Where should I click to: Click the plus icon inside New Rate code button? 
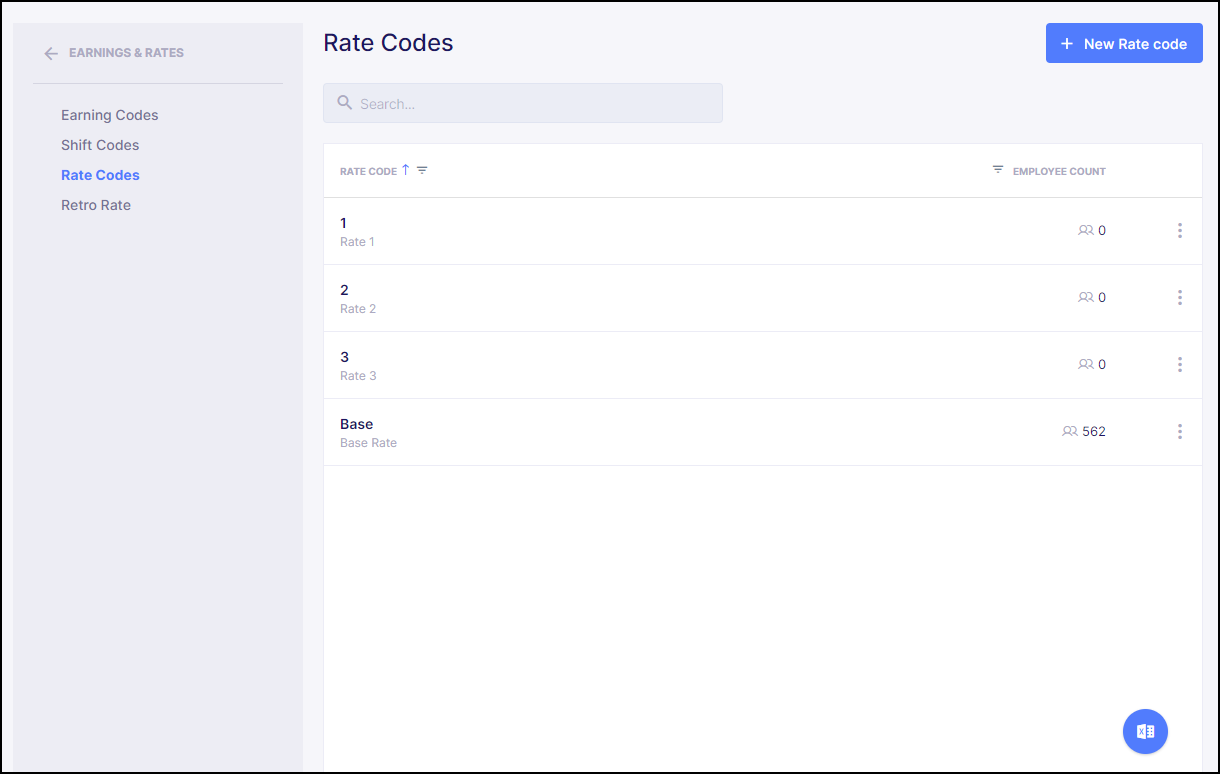(1067, 43)
